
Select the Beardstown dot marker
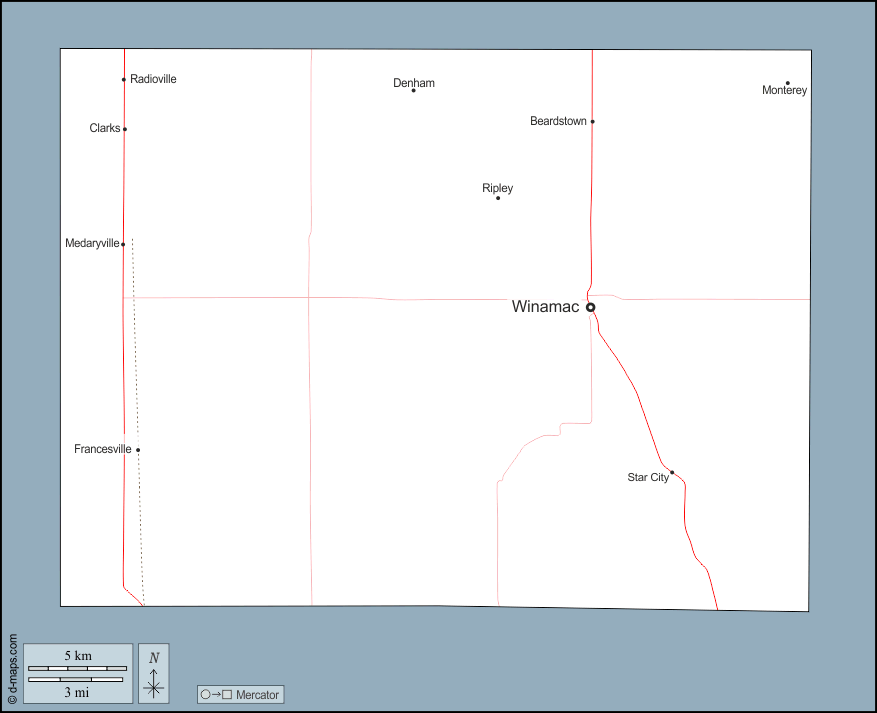point(592,122)
